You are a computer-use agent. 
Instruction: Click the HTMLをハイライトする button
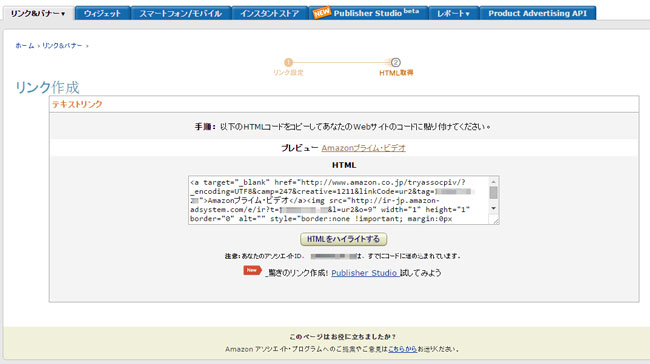[343, 239]
